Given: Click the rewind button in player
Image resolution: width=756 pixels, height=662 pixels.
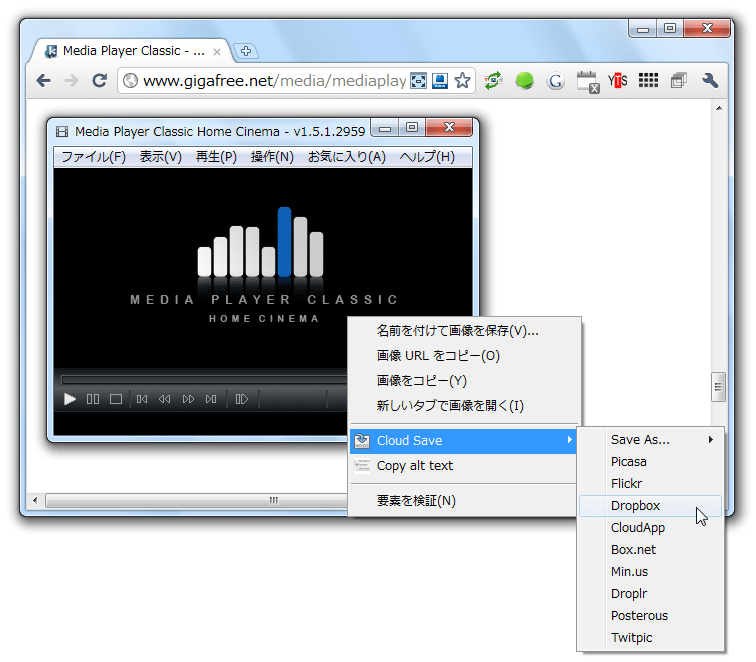Looking at the screenshot, I should 164,399.
